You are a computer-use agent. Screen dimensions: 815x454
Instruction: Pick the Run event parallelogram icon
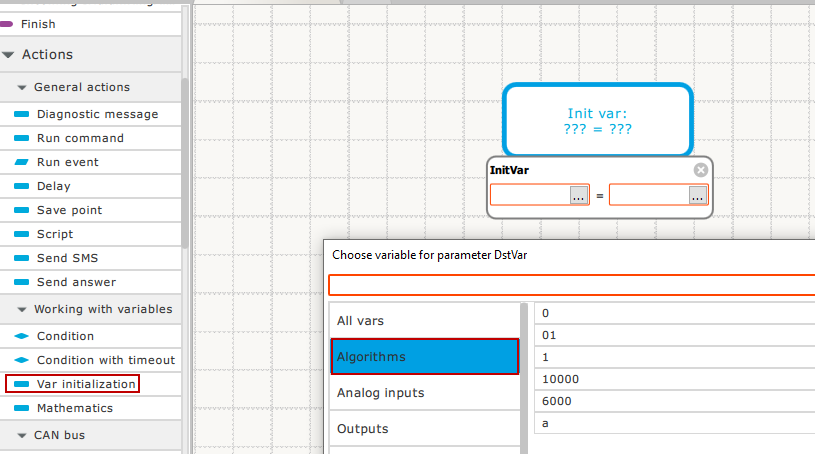coord(22,162)
